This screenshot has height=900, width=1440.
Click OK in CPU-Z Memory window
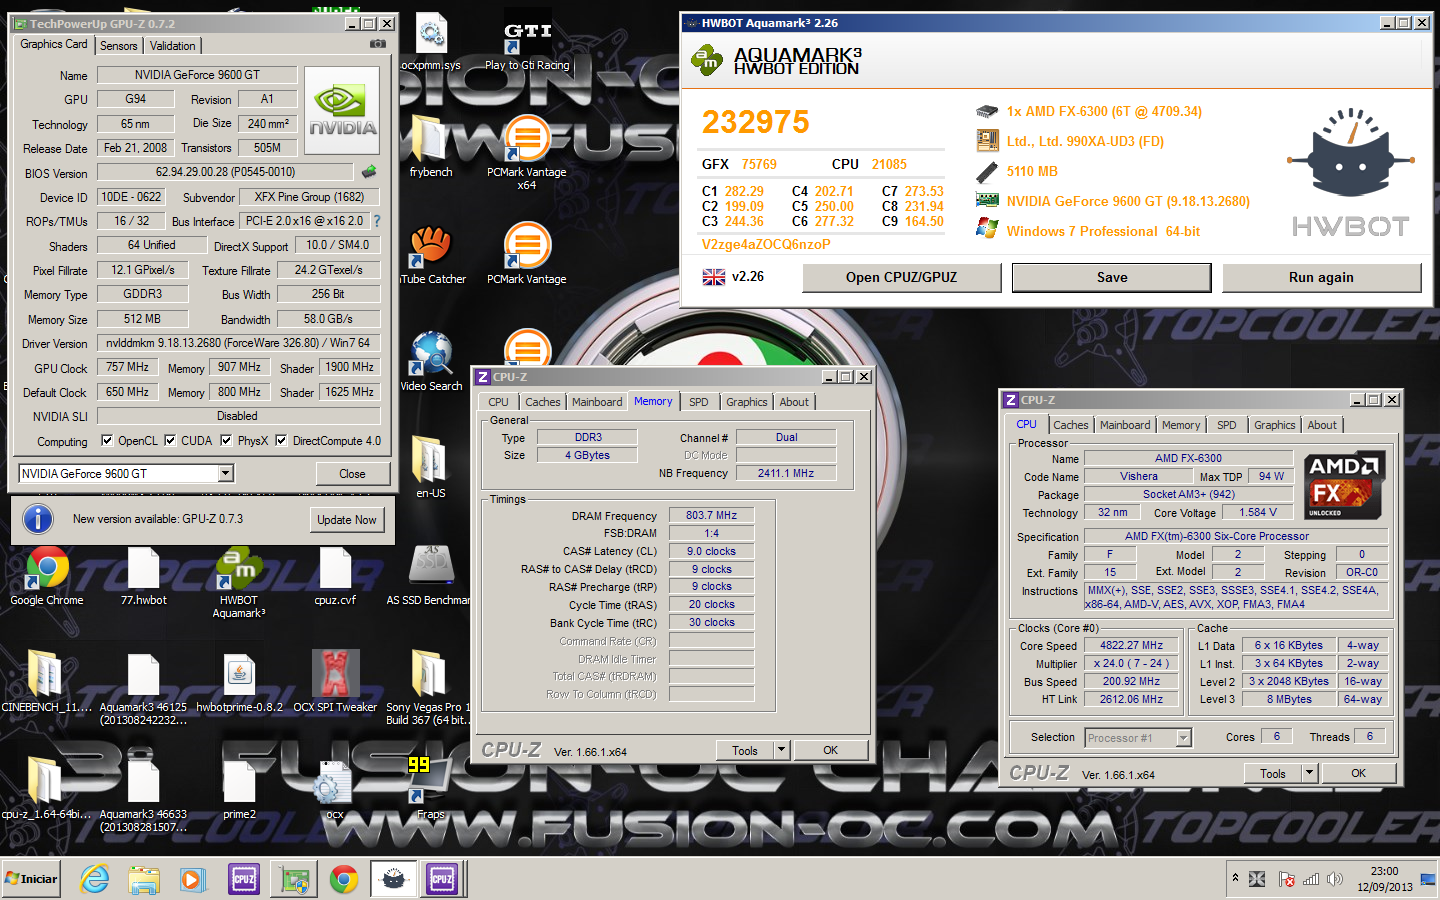[830, 750]
